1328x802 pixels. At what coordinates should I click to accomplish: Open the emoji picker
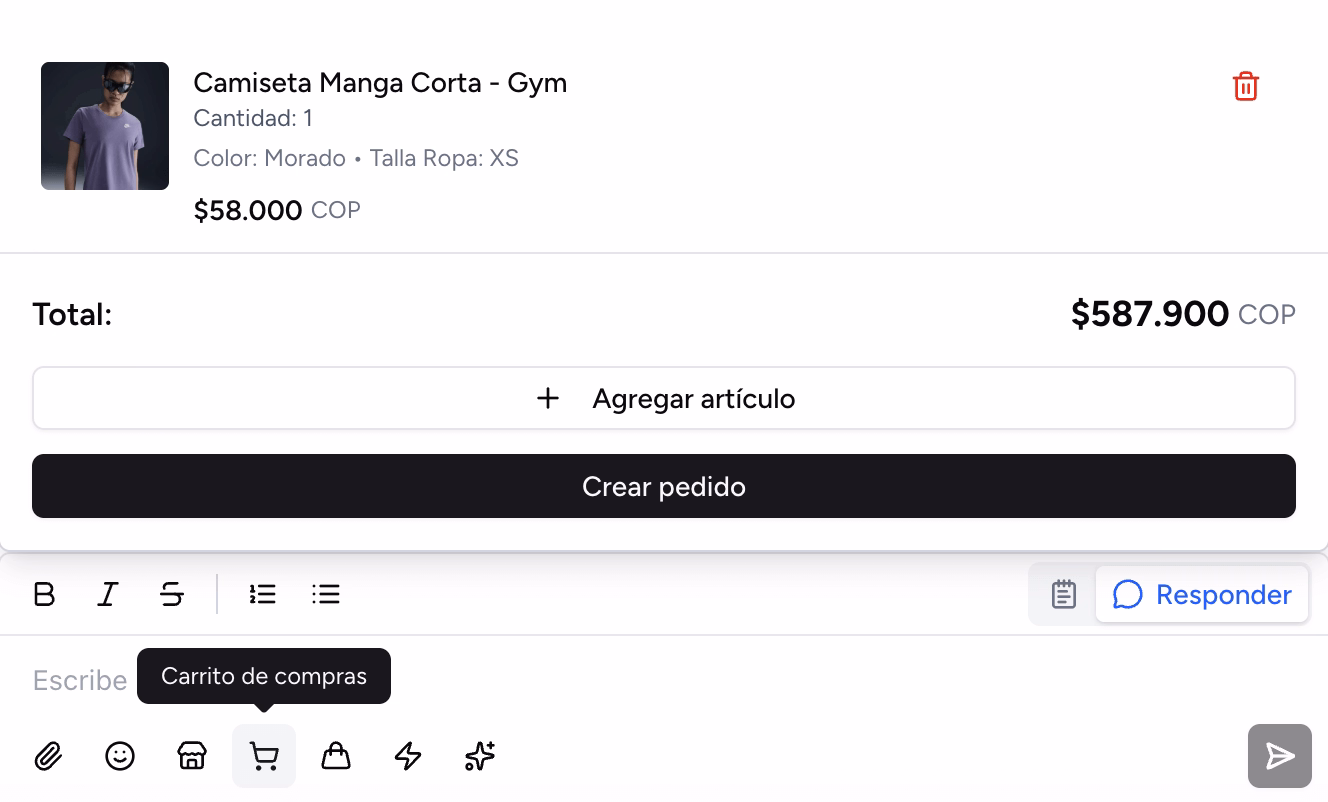[x=120, y=756]
